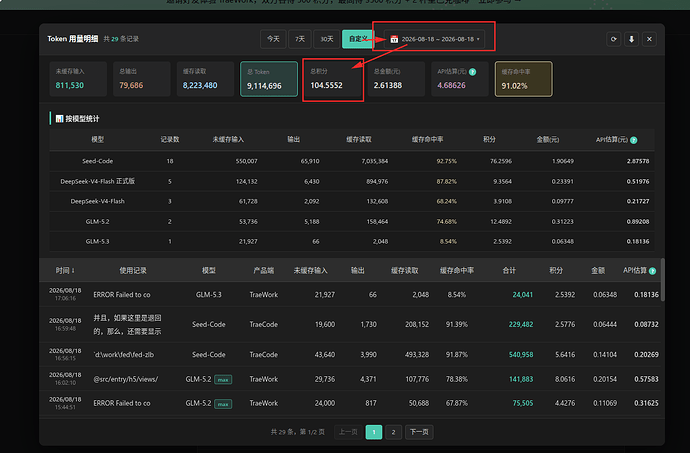Click the GLM-5.2 row in model statistics
Screen dimensions: 690x453
tap(352, 221)
